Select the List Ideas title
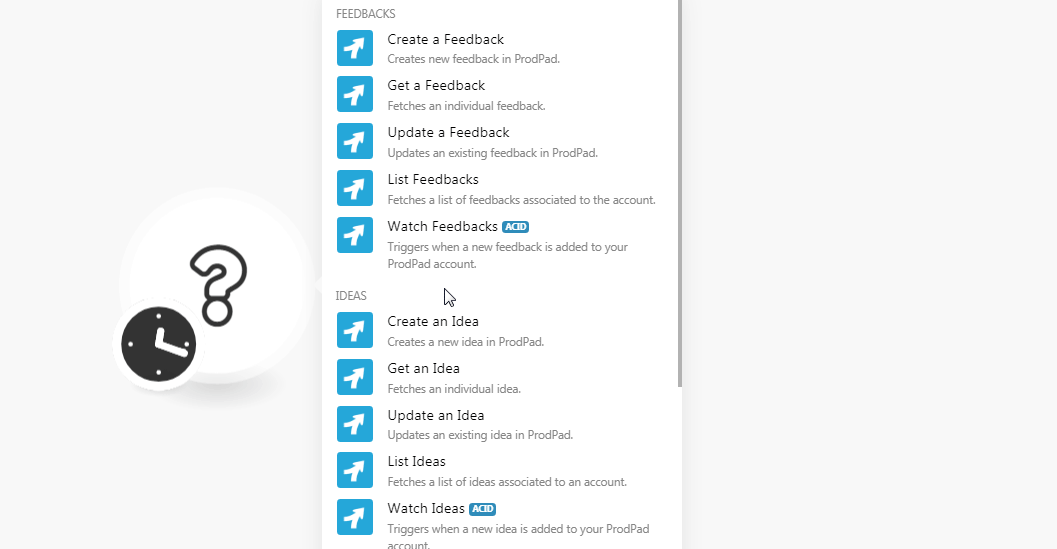This screenshot has width=1057, height=549. (416, 462)
